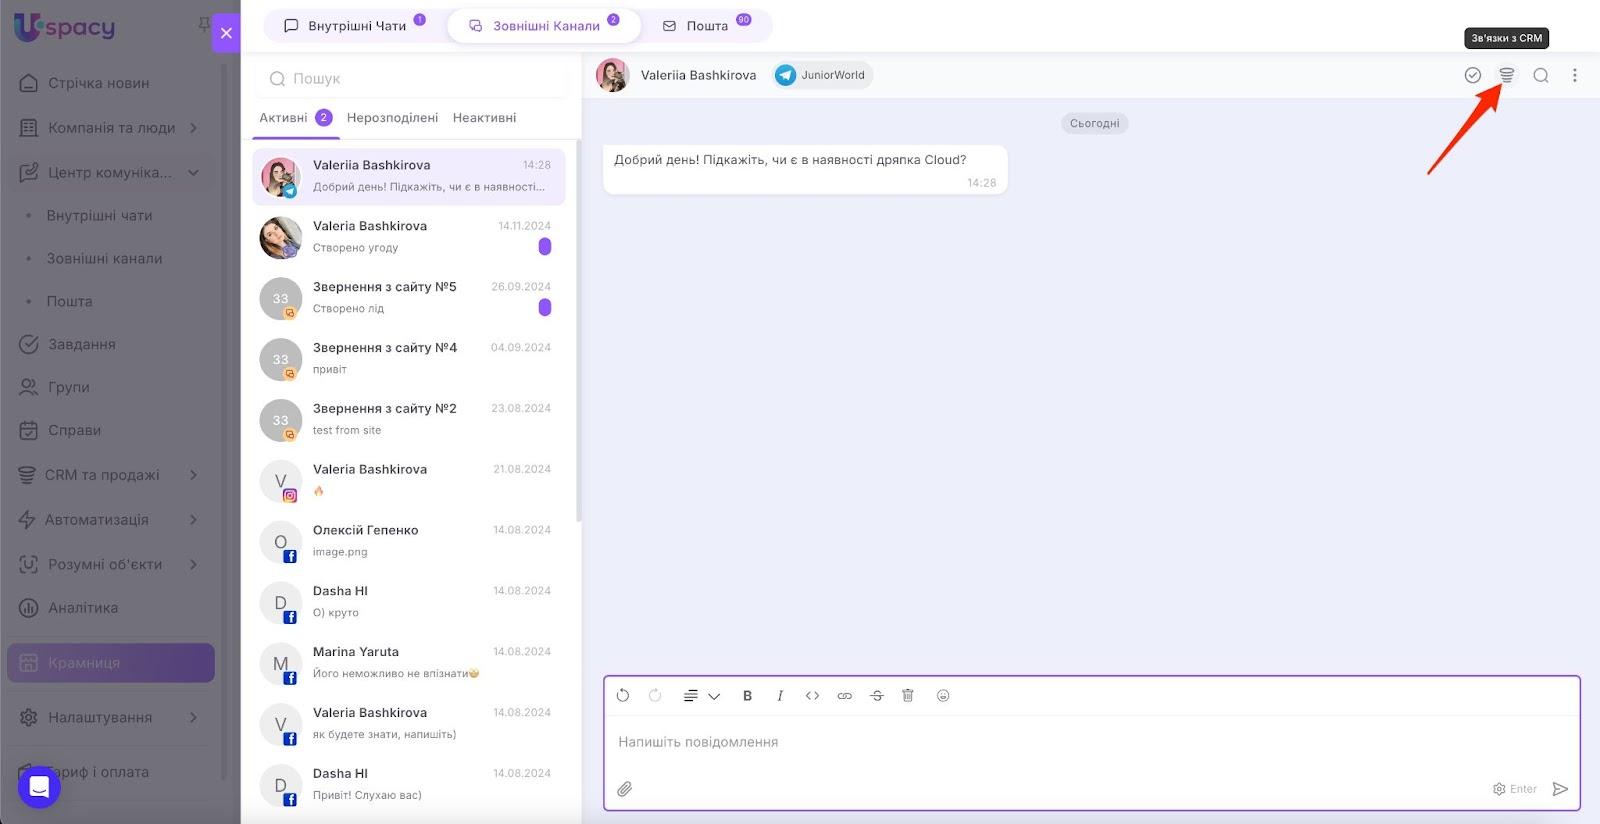Open the Enter send-key settings

point(1515,789)
